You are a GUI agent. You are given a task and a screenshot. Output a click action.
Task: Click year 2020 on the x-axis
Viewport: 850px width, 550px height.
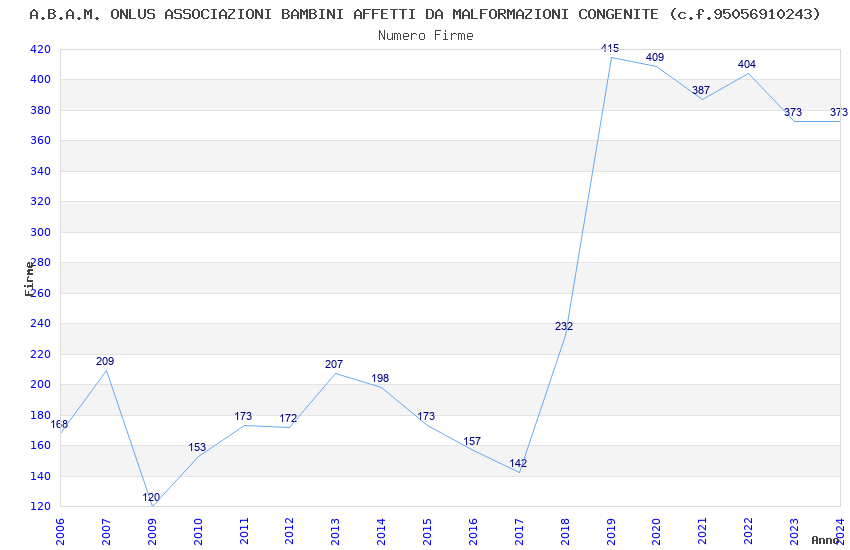656,532
